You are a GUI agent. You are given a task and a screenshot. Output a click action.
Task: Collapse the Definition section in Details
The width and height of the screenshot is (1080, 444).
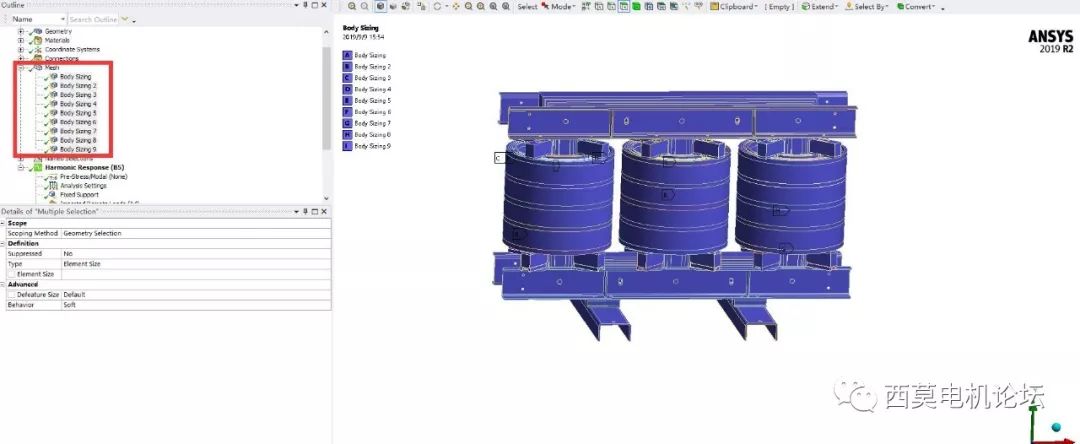[x=3, y=244]
